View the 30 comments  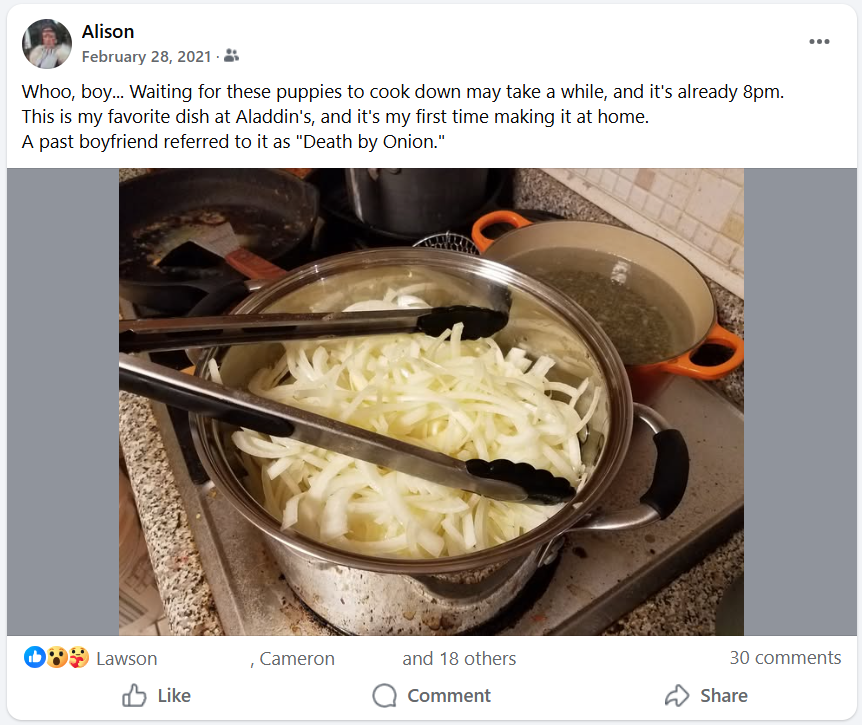(x=785, y=657)
